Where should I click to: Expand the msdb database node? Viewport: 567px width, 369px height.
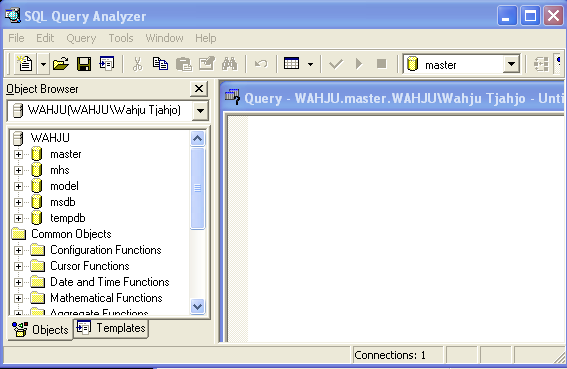pyautogui.click(x=18, y=202)
